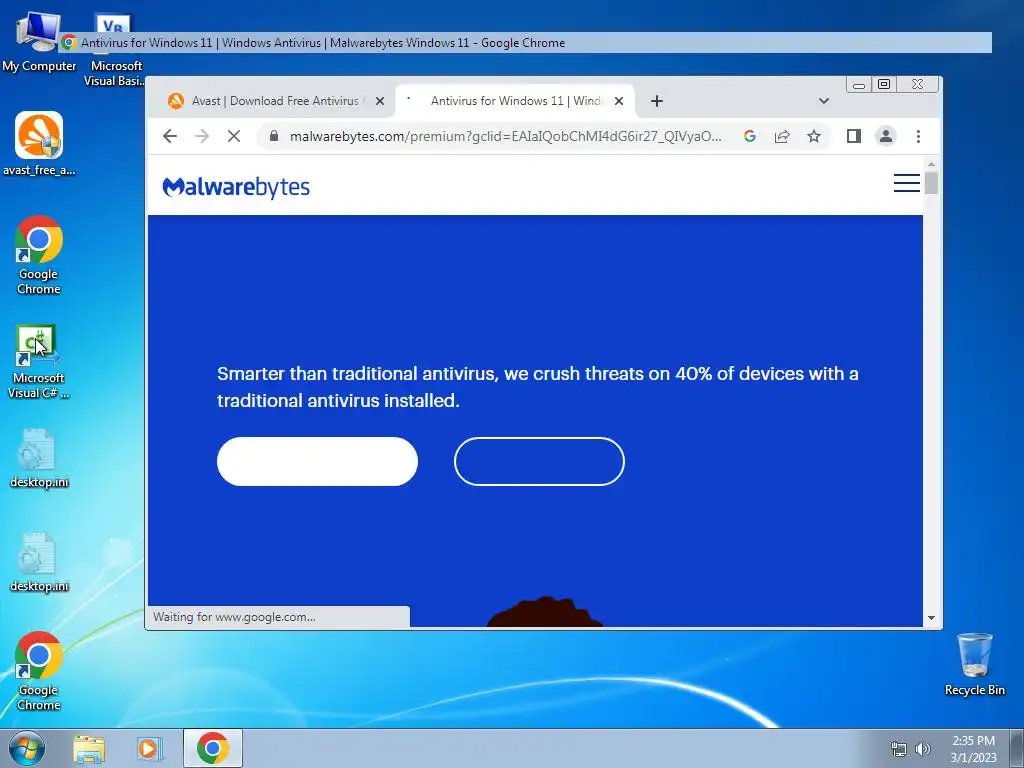
Task: Open the My Computer desktop icon
Action: (38, 40)
